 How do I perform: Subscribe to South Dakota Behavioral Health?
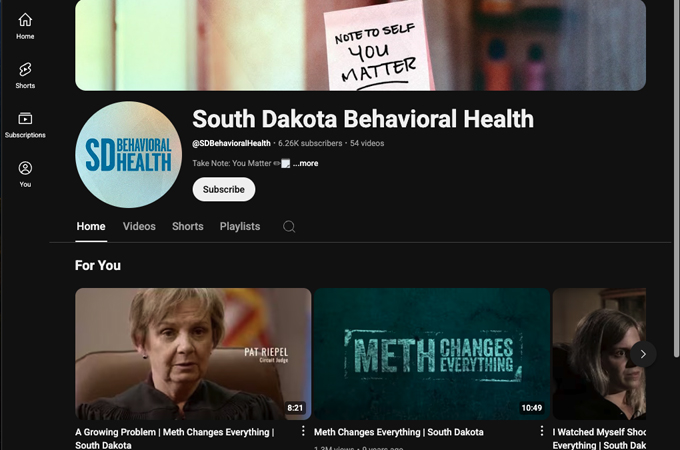coord(224,189)
